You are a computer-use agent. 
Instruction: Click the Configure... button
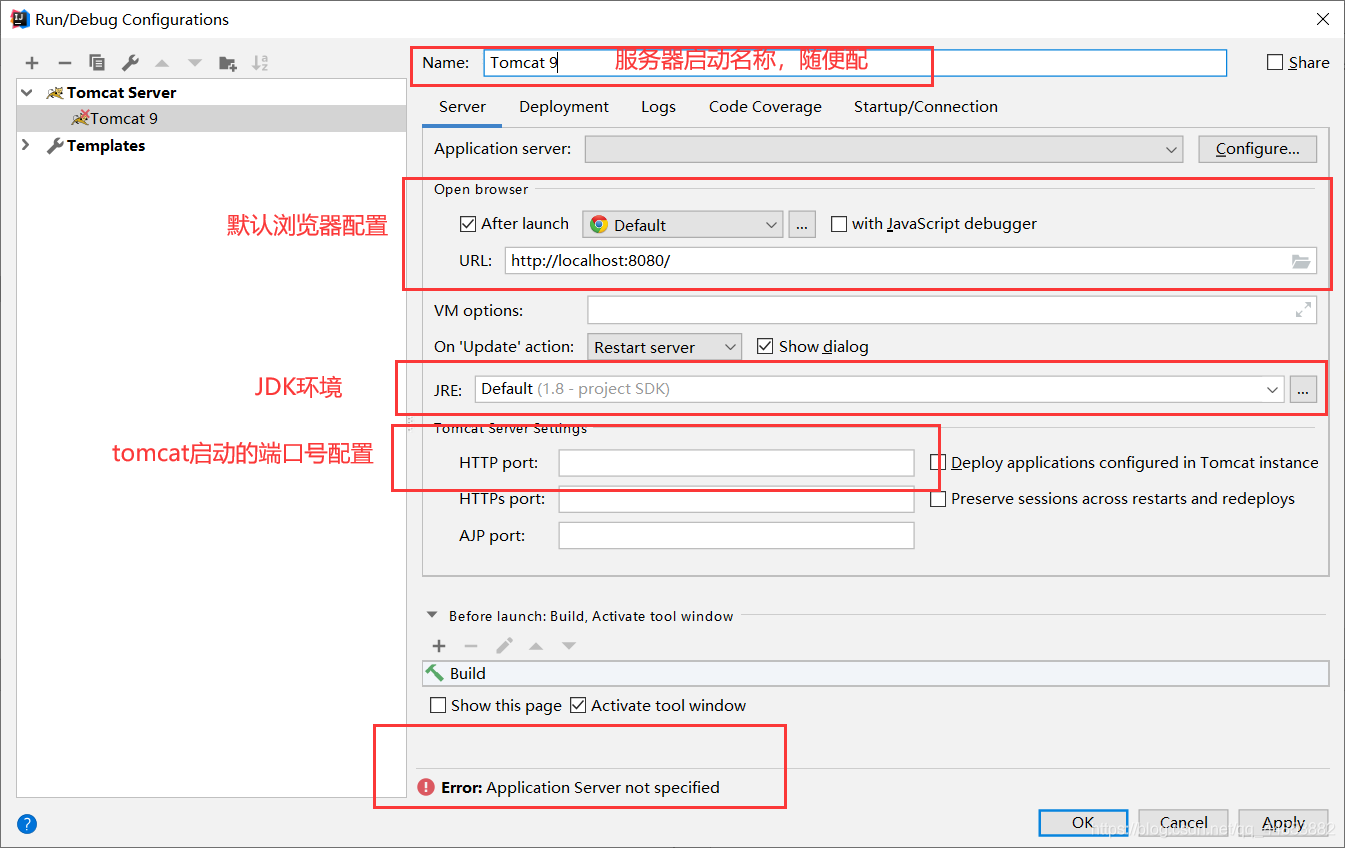pos(1257,149)
